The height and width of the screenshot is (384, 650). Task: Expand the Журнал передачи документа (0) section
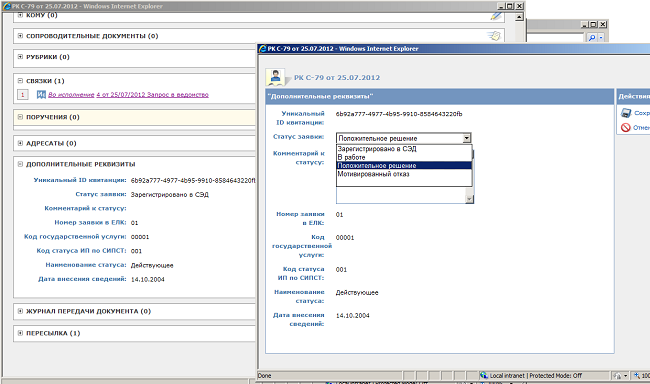click(20, 311)
